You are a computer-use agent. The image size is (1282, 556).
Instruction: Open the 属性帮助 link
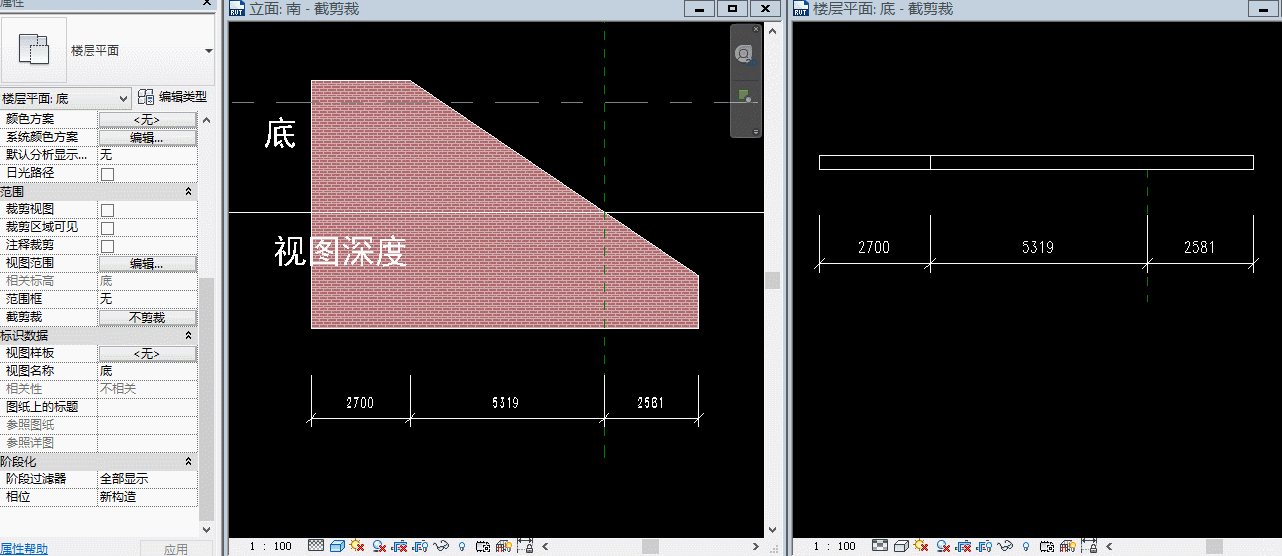coord(24,549)
